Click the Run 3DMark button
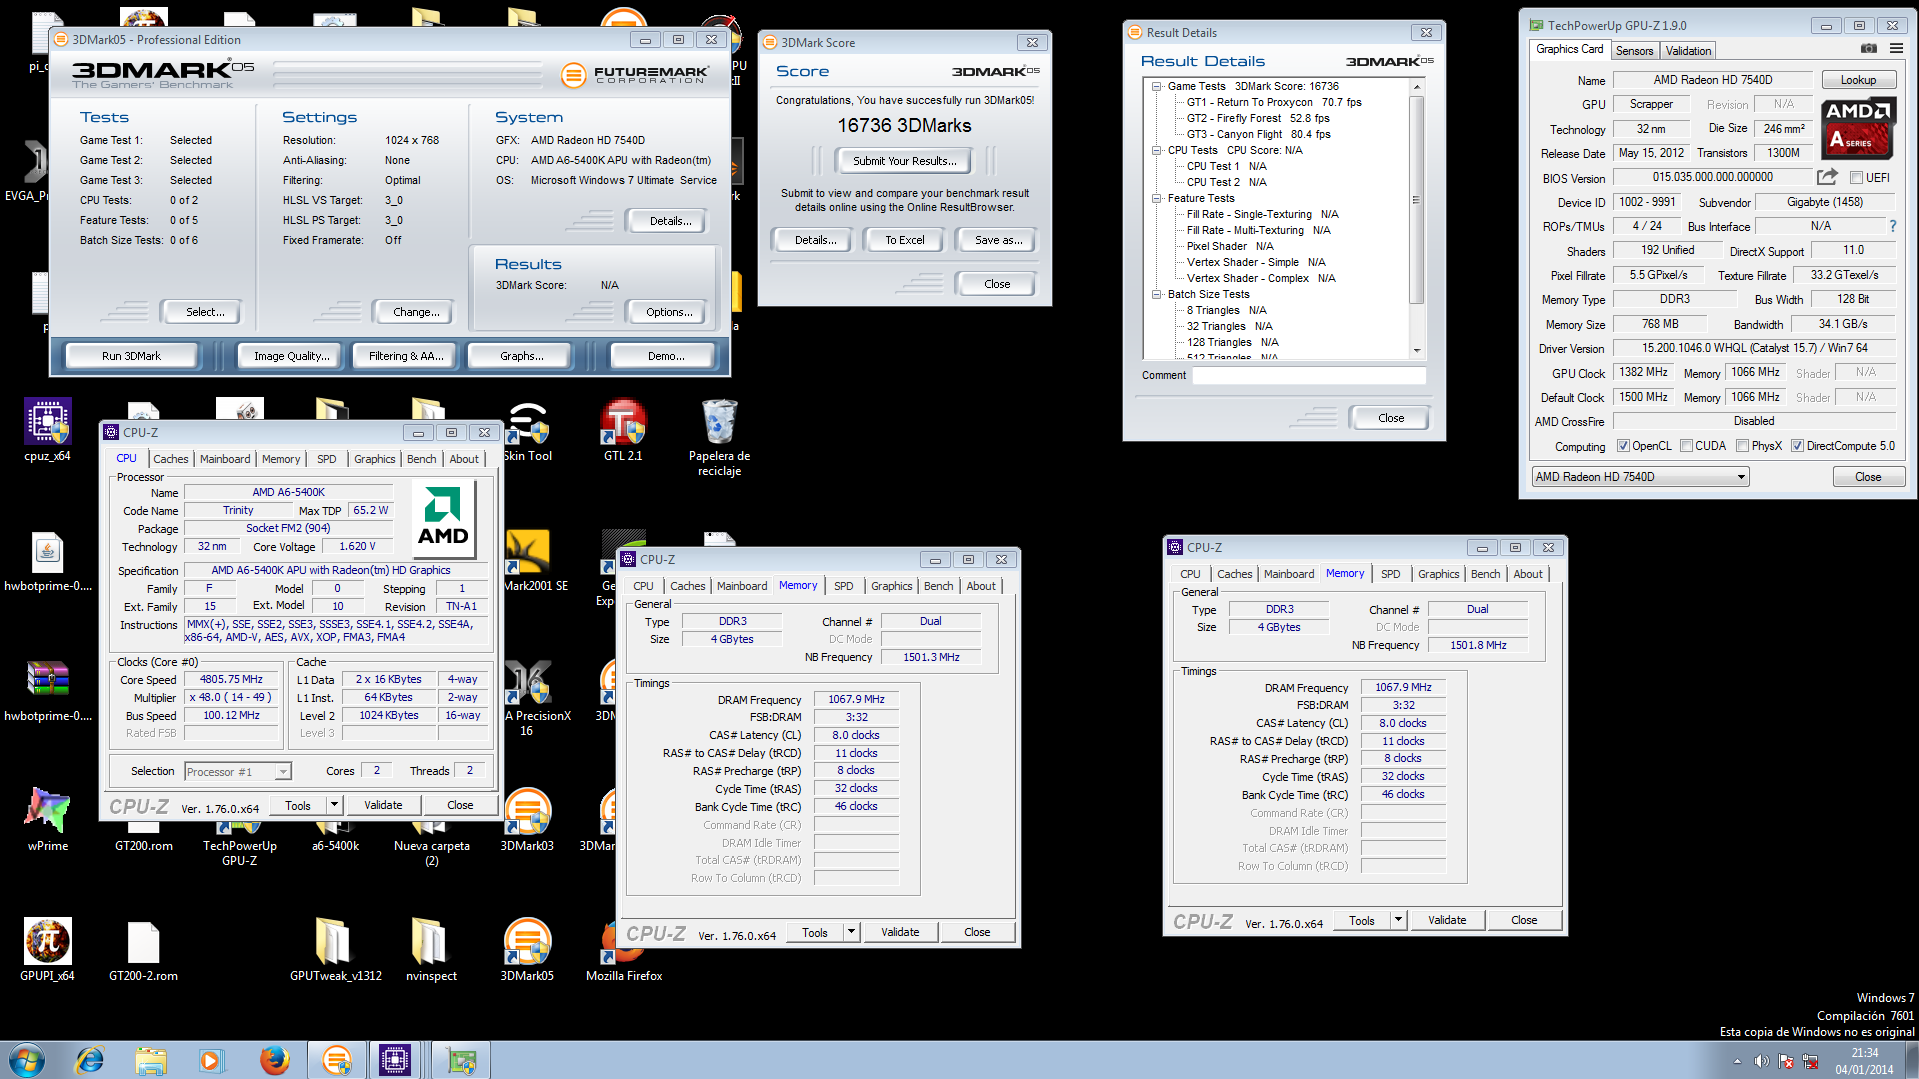 [x=131, y=356]
